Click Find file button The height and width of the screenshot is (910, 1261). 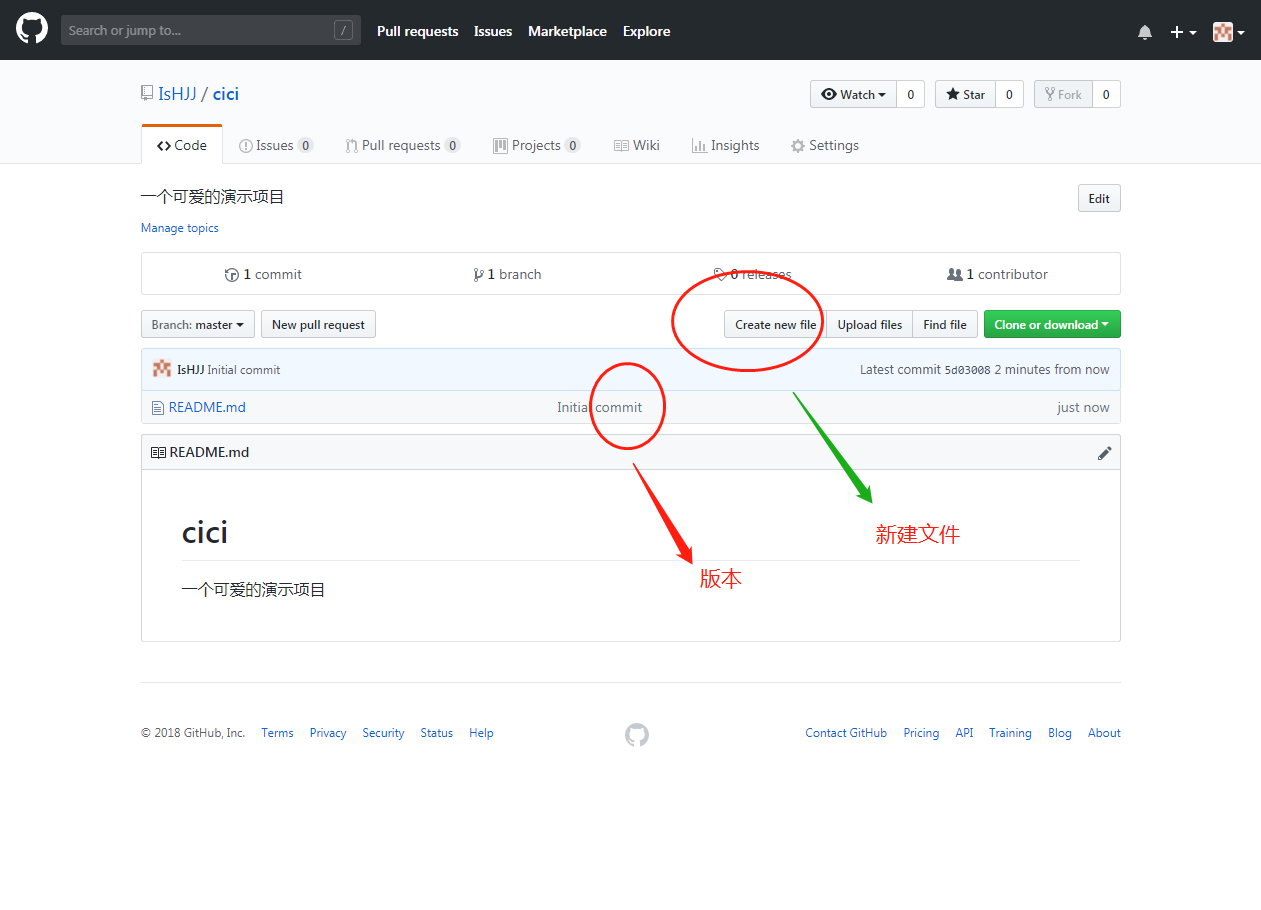coord(945,324)
